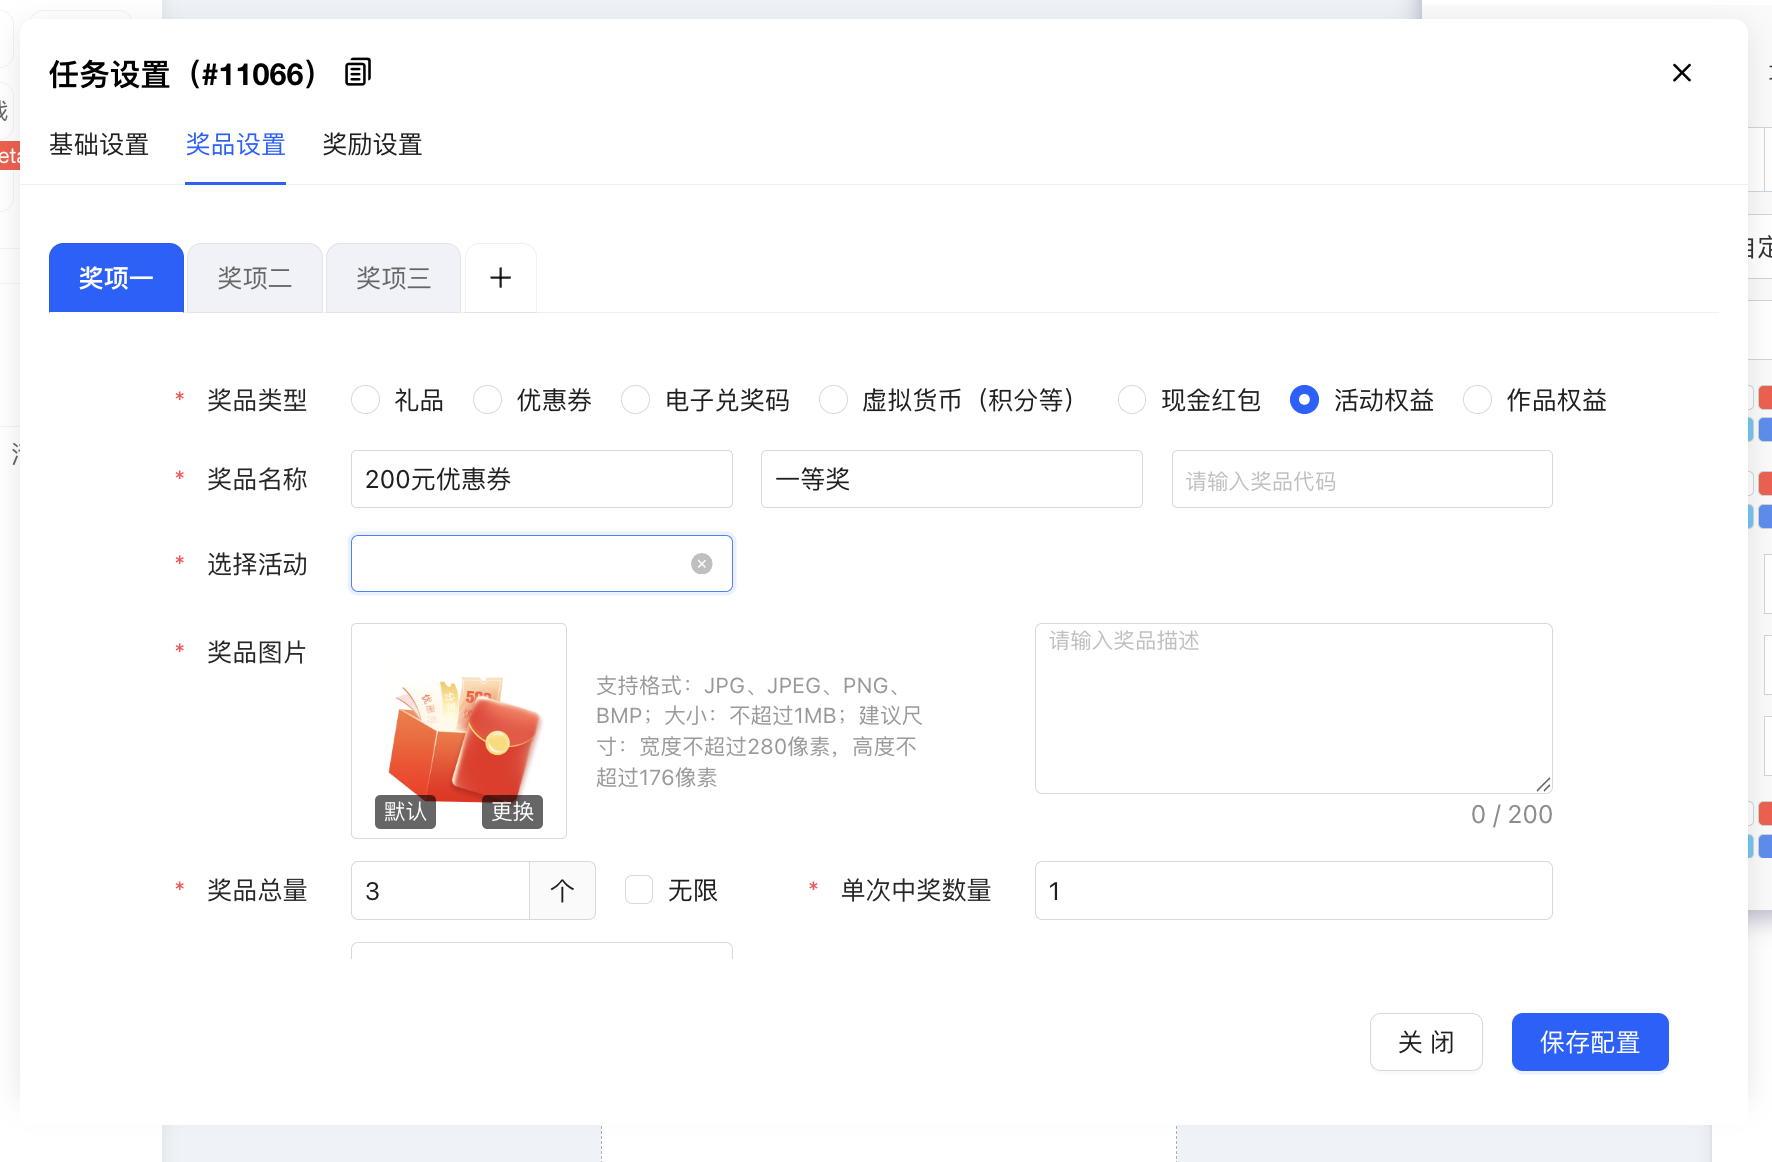Add a new prize tab with plus icon
Viewport: 1772px width, 1162px height.
(501, 278)
